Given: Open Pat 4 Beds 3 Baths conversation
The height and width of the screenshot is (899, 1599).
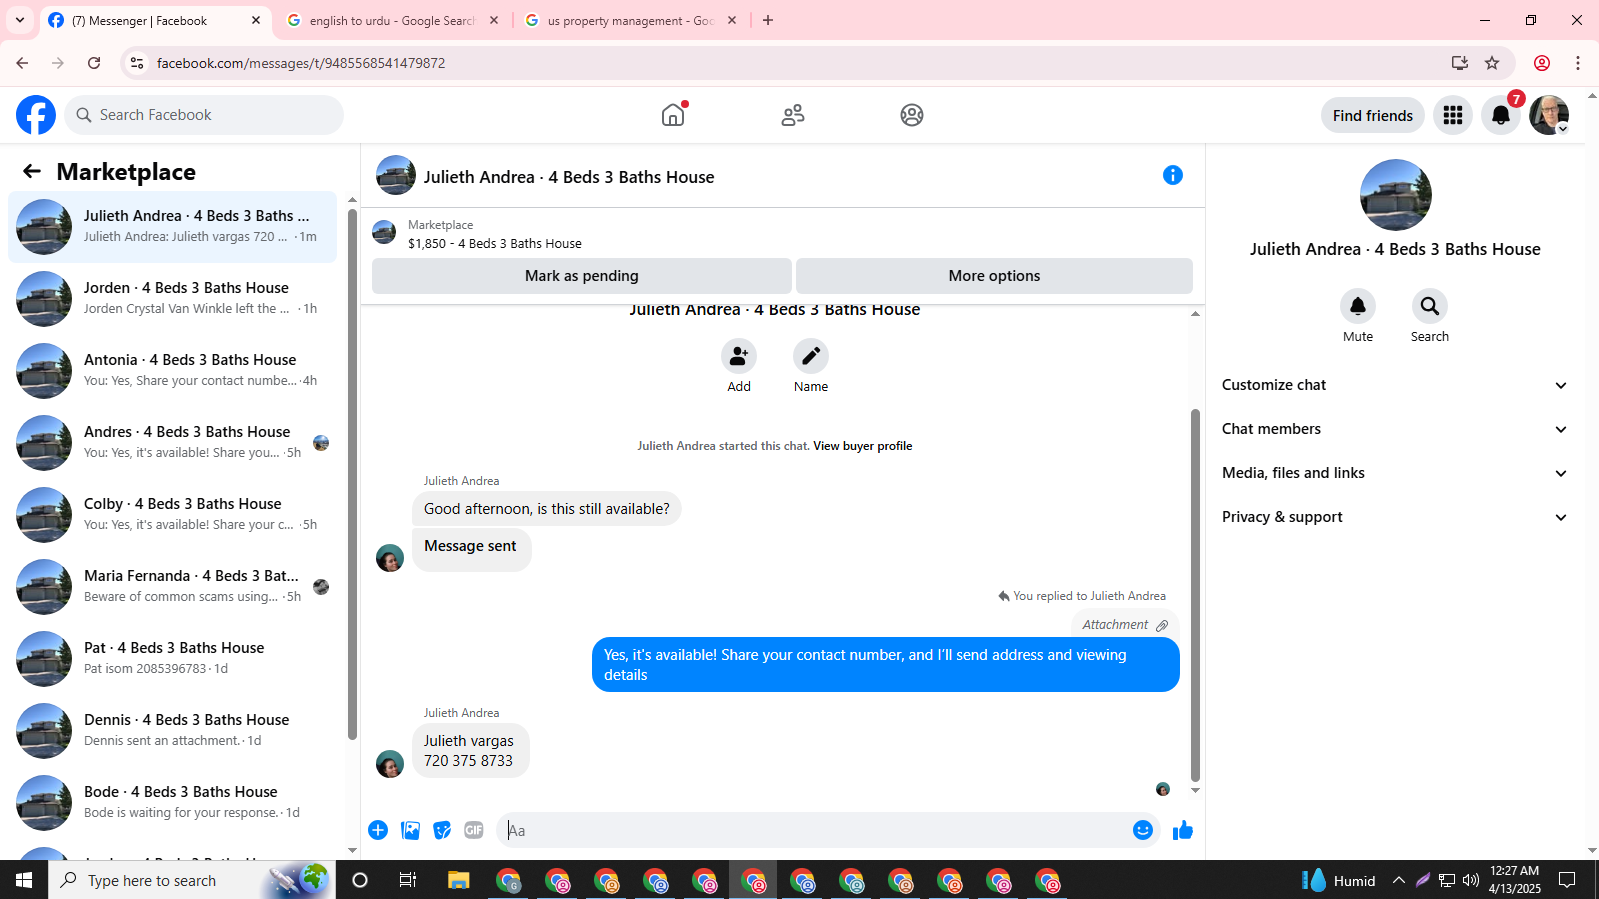Looking at the screenshot, I should pyautogui.click(x=172, y=658).
